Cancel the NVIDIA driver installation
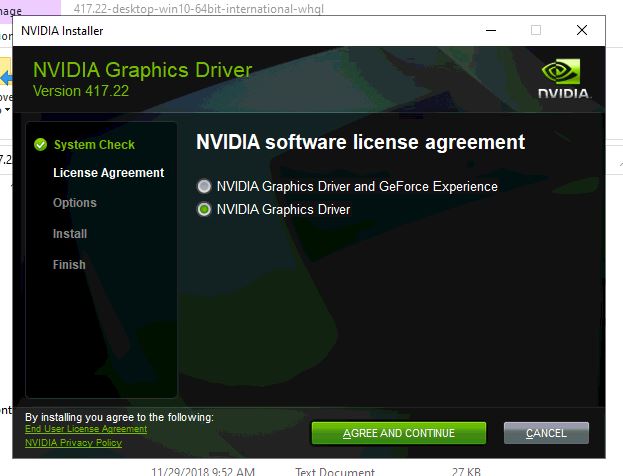The image size is (623, 476). click(x=546, y=433)
